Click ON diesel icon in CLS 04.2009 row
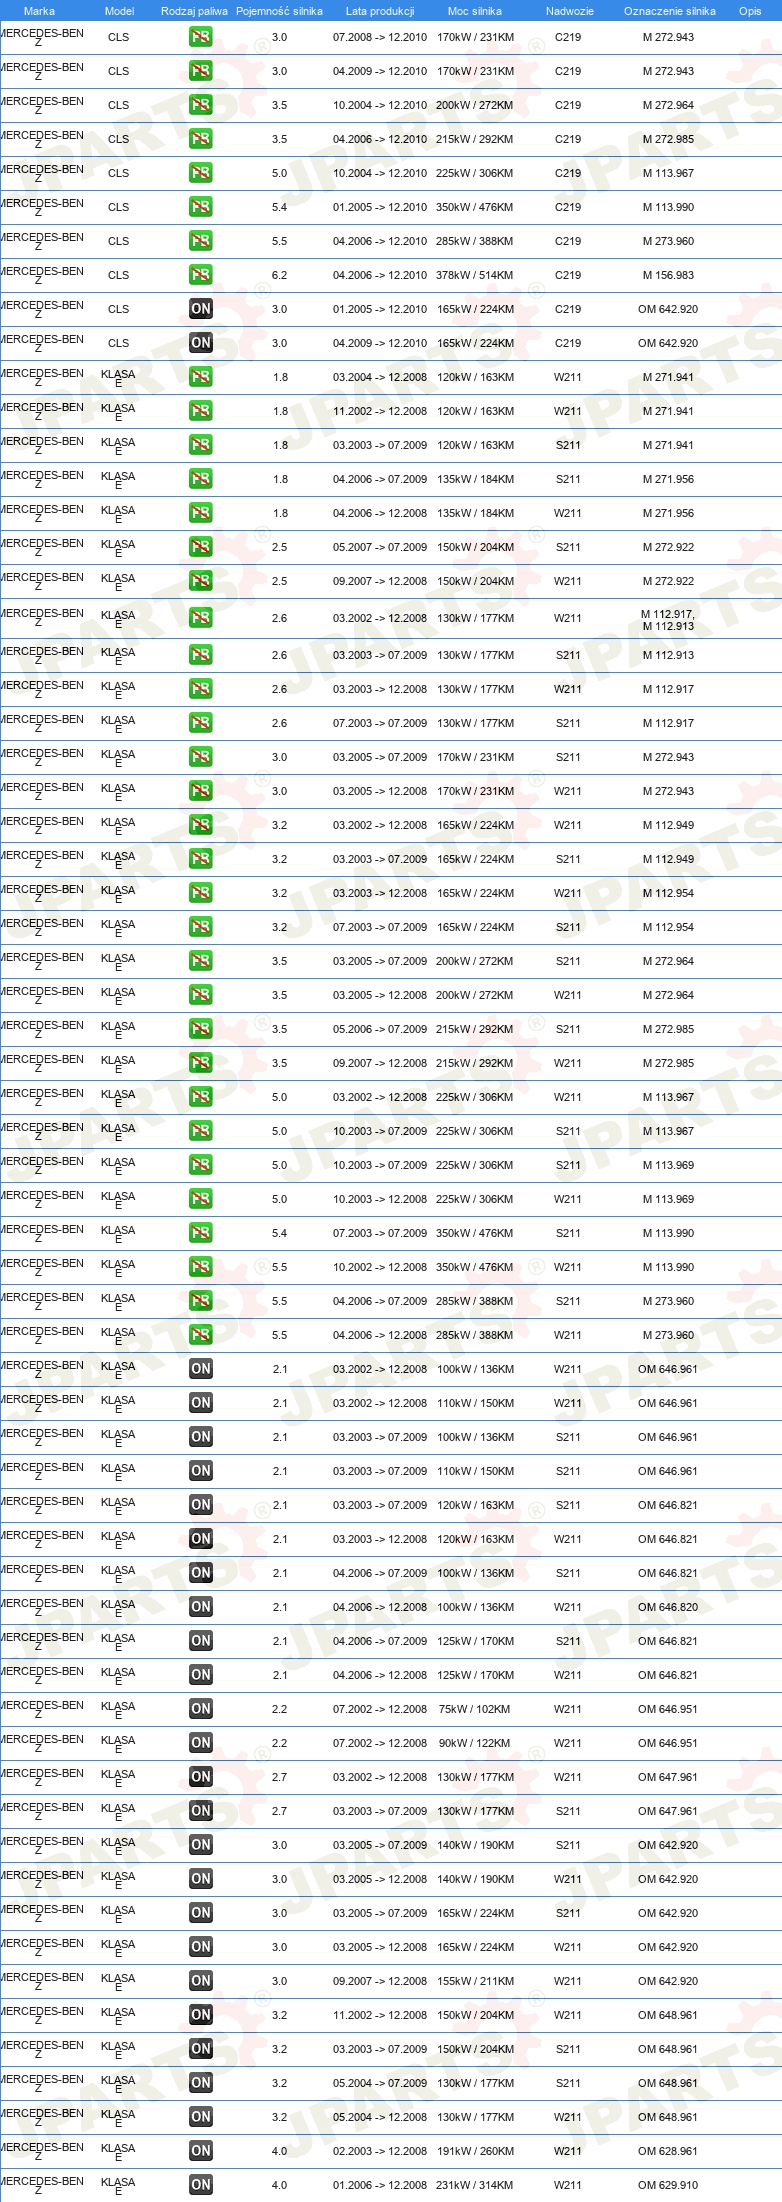This screenshot has height=2202, width=782. (x=201, y=343)
